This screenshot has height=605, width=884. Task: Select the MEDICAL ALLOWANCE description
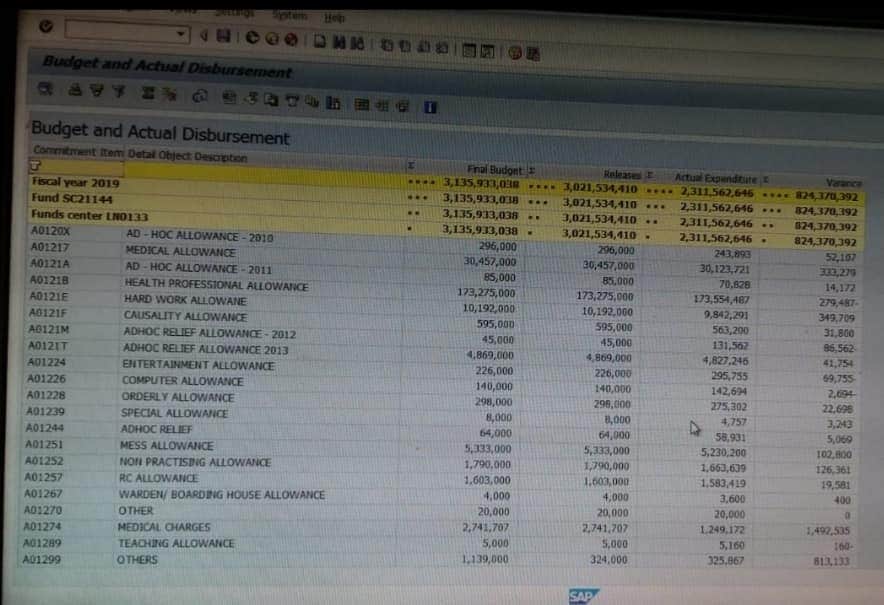[180, 251]
